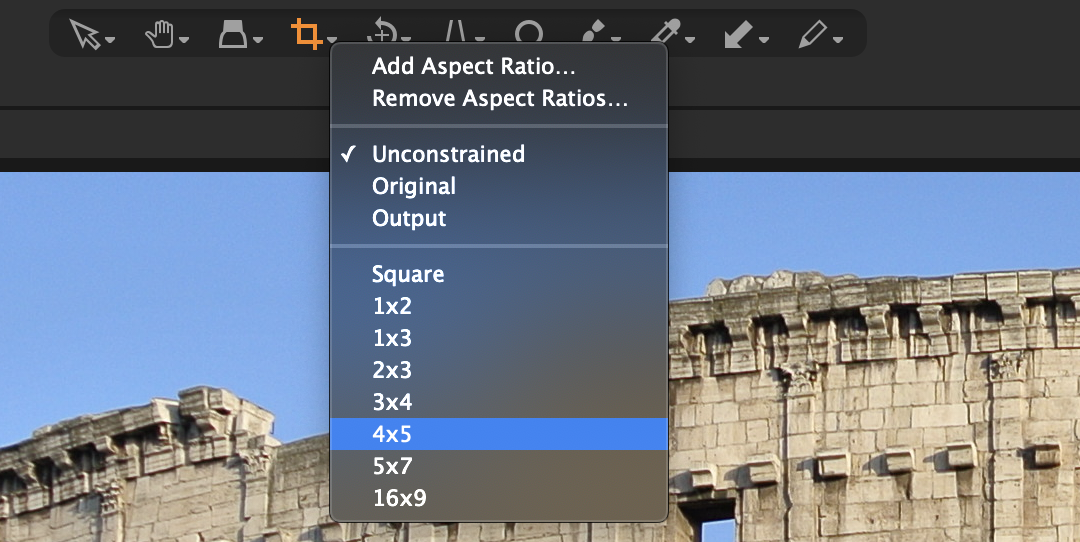Expand the annotation pencil dropdown arrow

tap(837, 40)
